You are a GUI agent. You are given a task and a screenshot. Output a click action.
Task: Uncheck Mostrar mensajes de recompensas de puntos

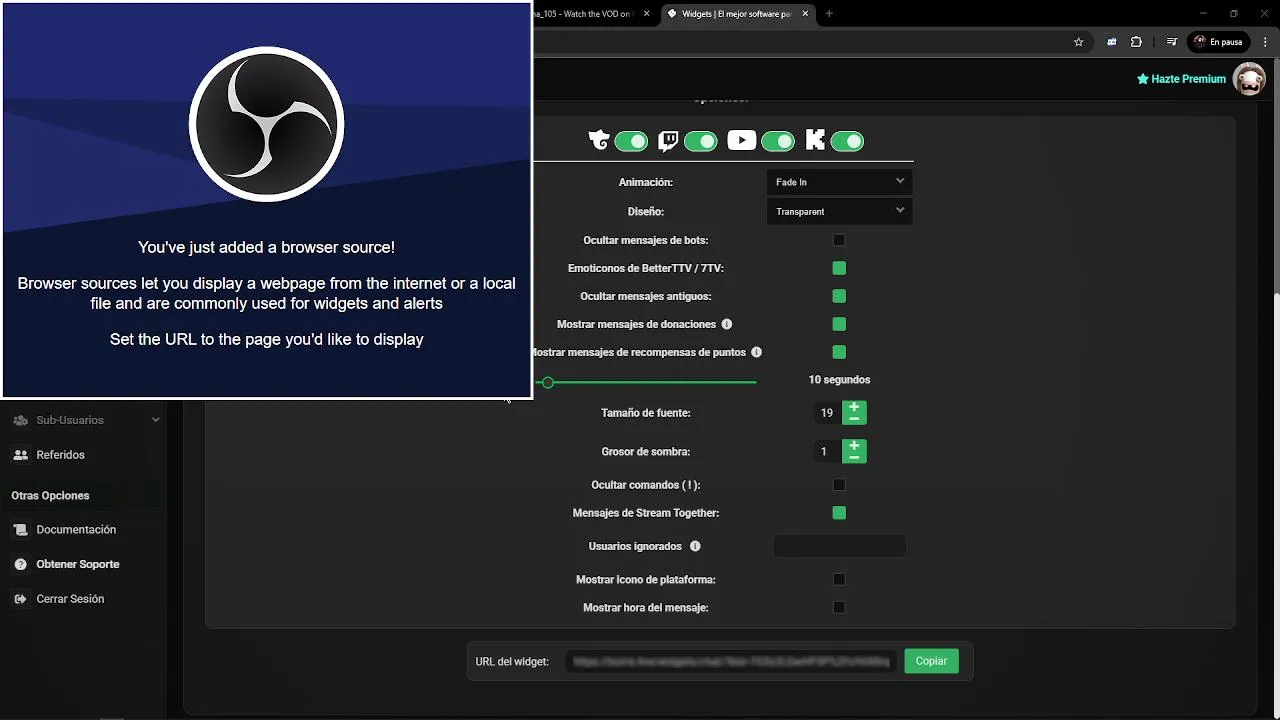coord(839,352)
